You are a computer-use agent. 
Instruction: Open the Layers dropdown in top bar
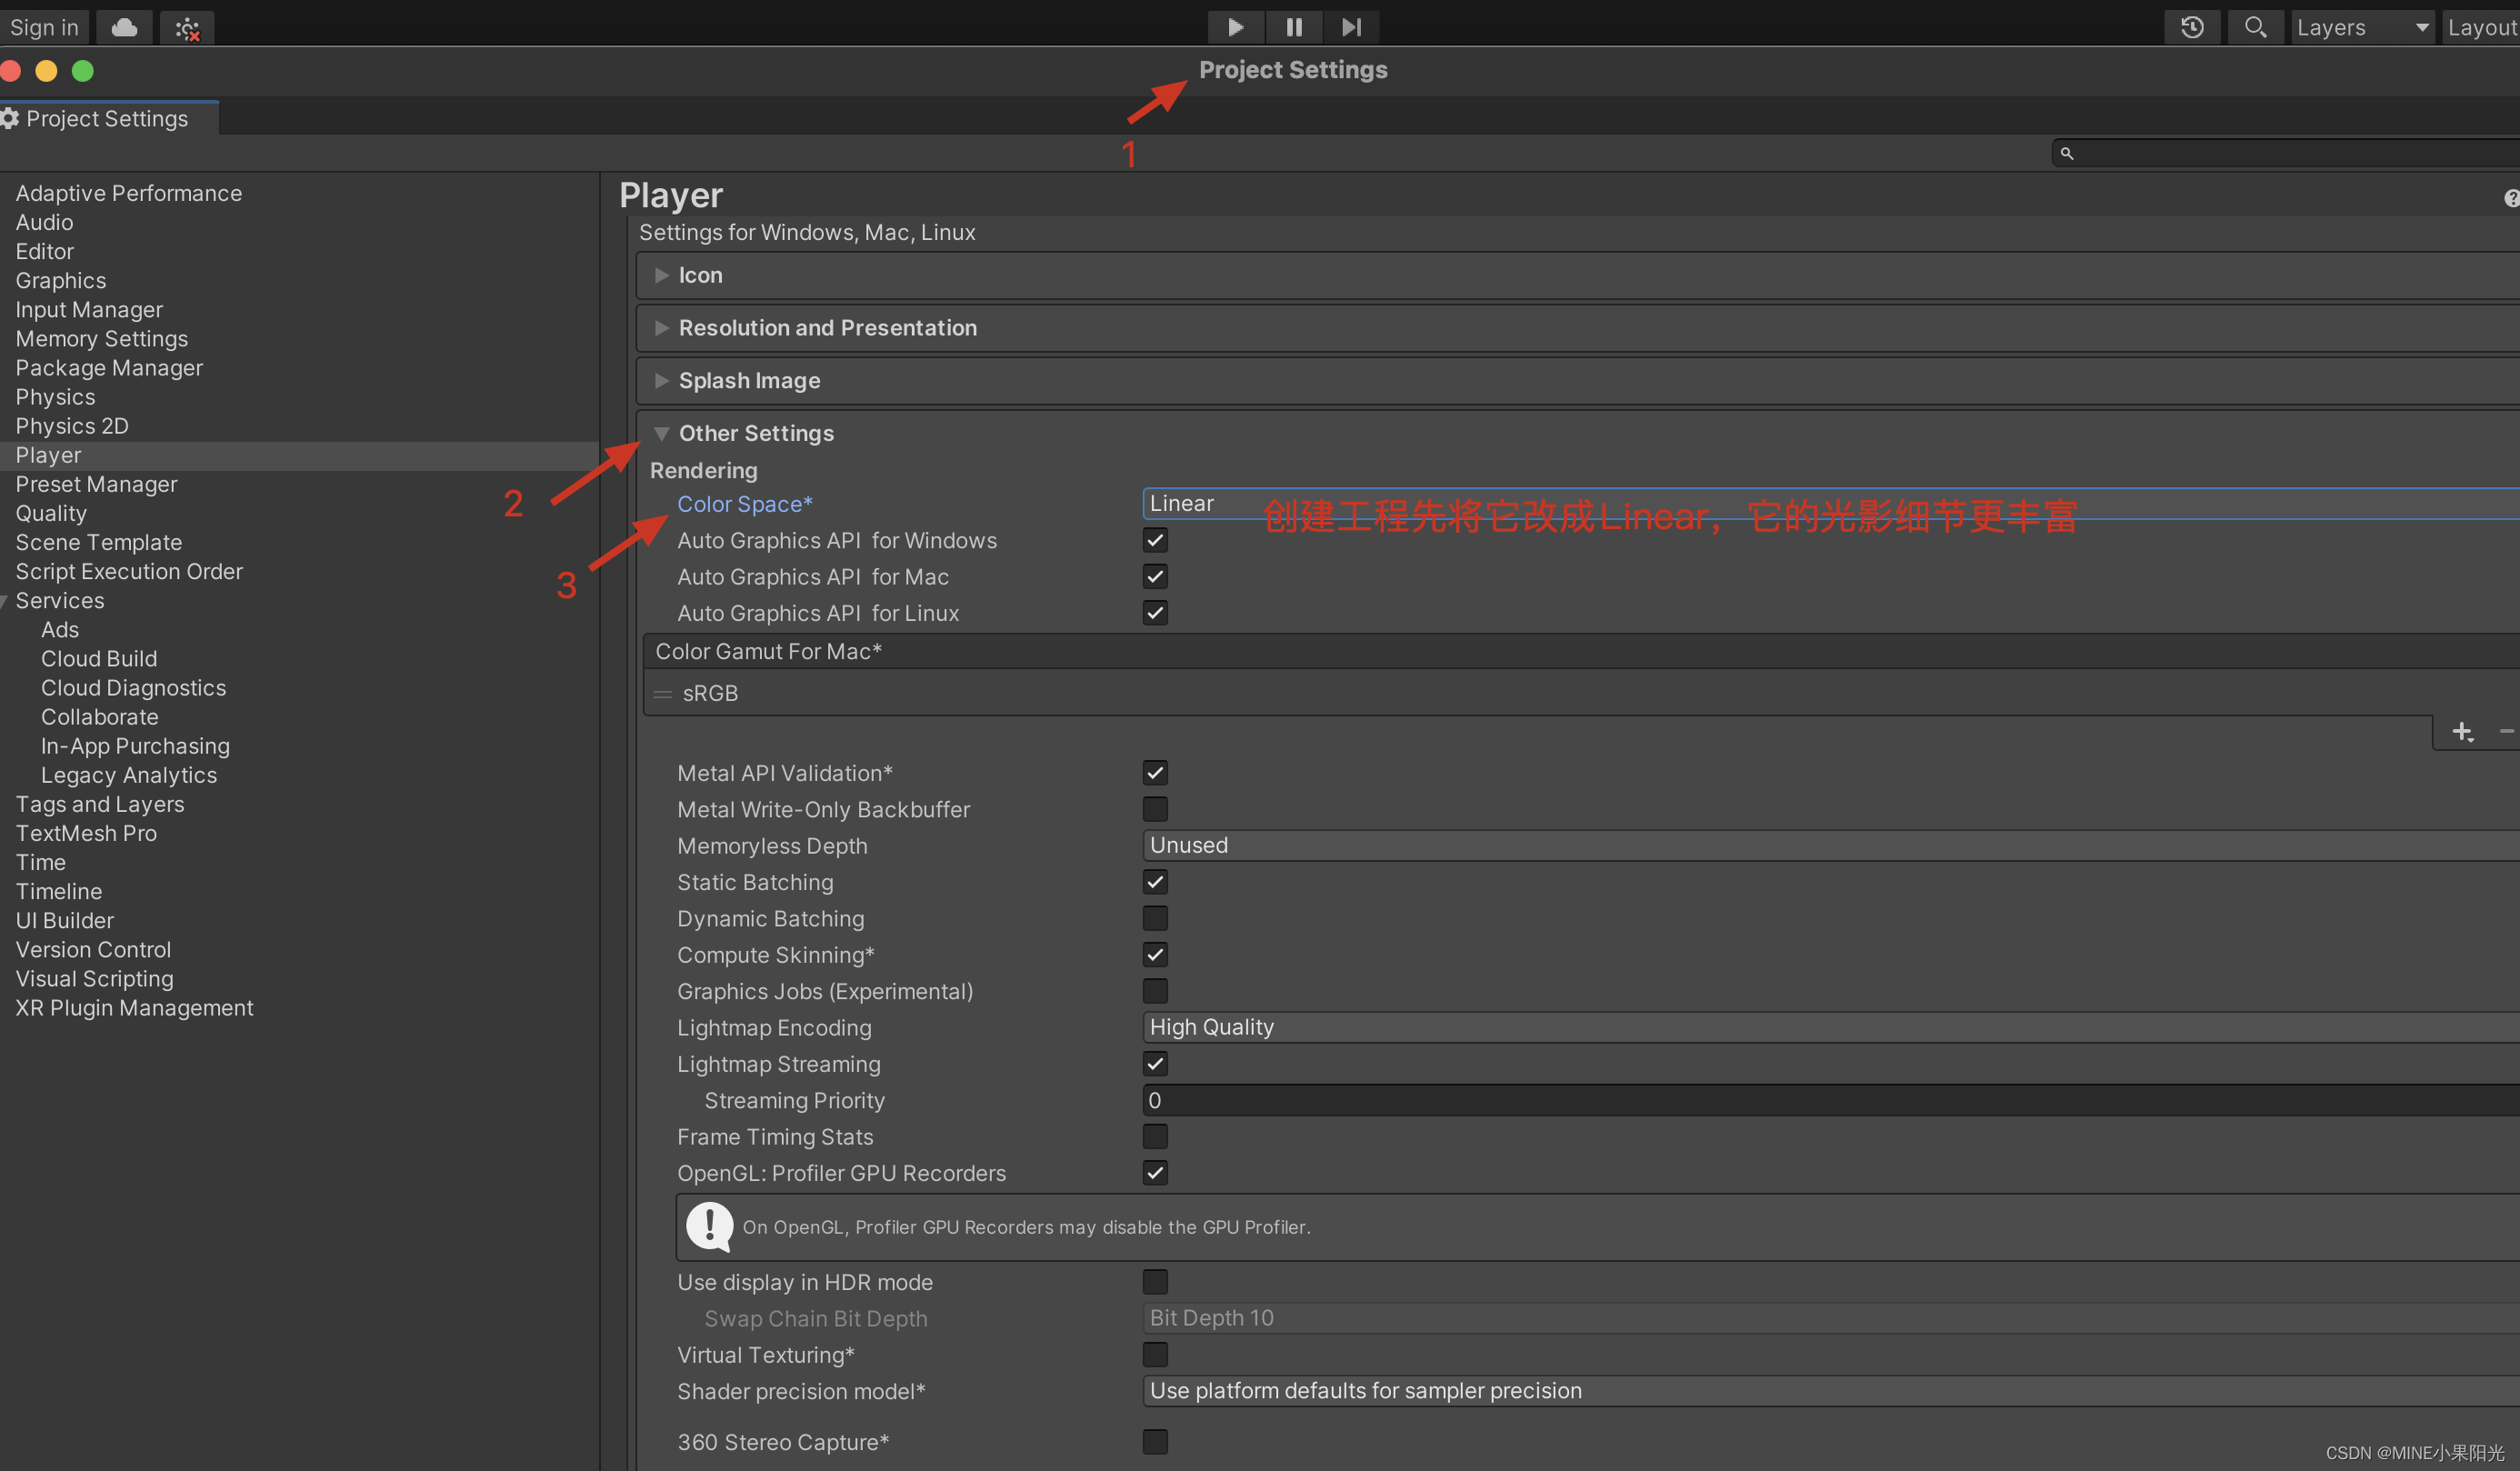click(x=2361, y=25)
